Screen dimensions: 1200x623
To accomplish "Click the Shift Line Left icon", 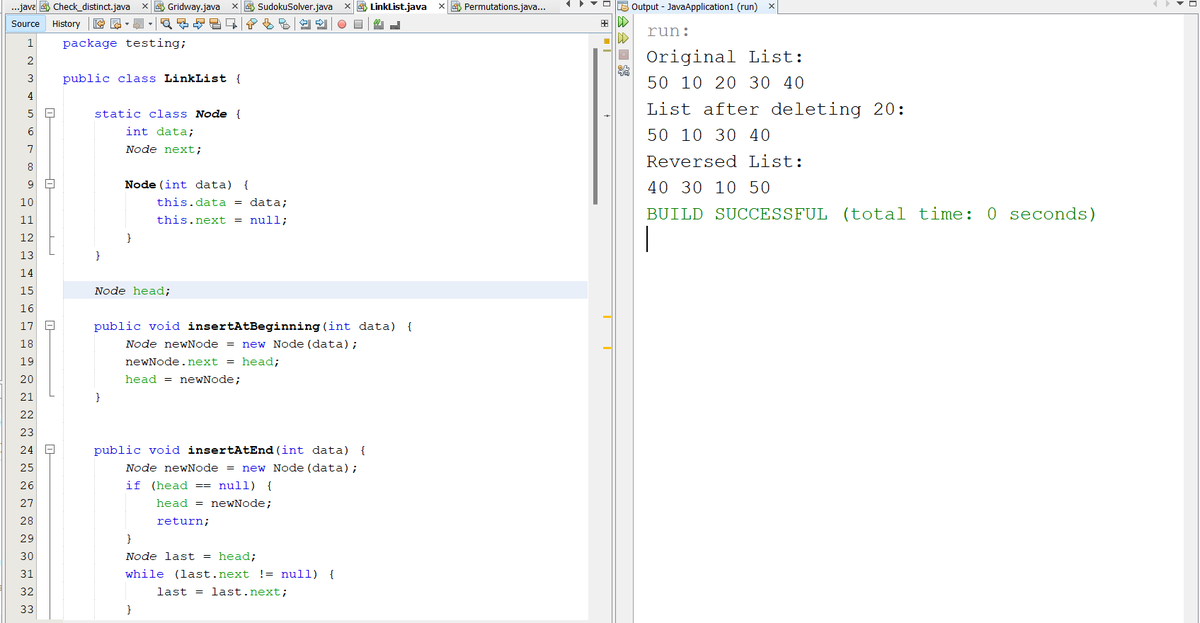I will (x=305, y=24).
